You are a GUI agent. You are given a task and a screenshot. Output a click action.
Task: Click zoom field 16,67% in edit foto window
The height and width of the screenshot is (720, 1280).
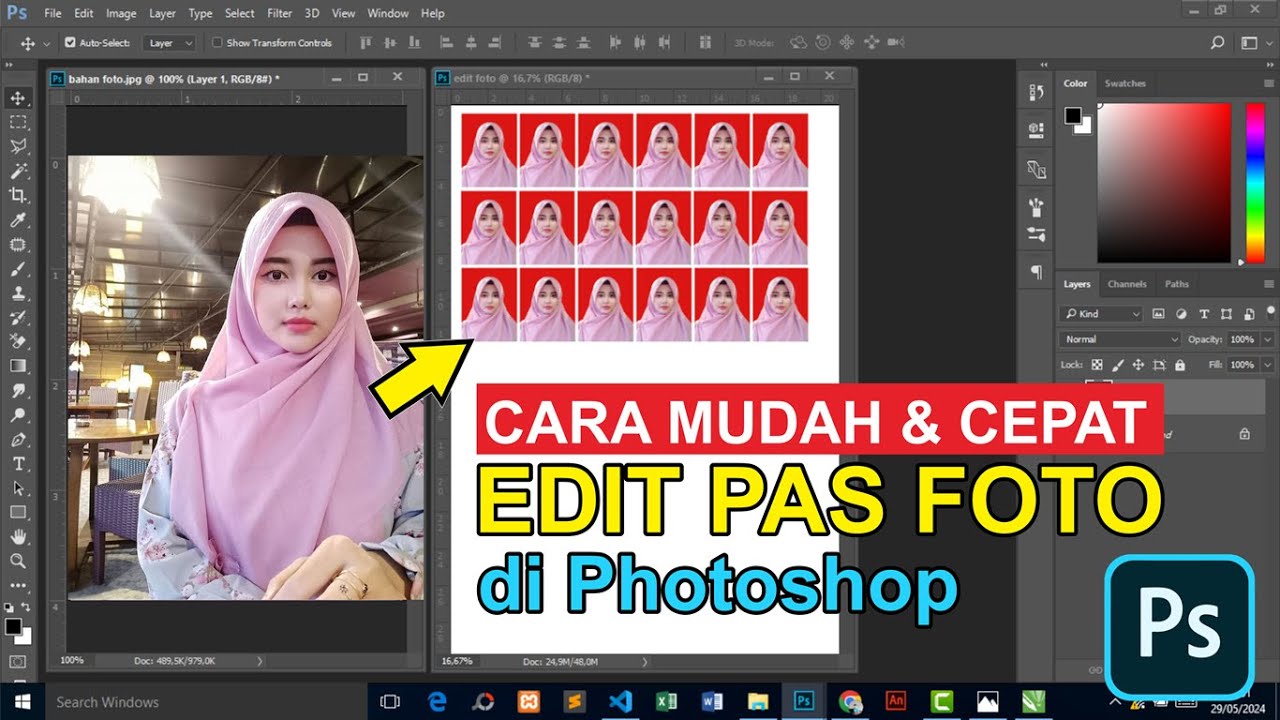point(457,661)
